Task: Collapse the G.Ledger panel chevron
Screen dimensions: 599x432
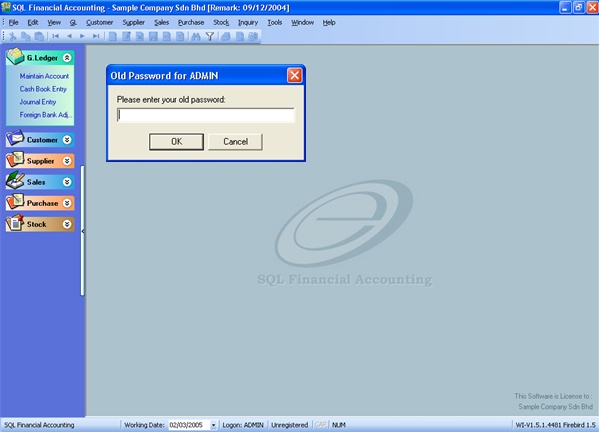Action: pyautogui.click(x=67, y=58)
